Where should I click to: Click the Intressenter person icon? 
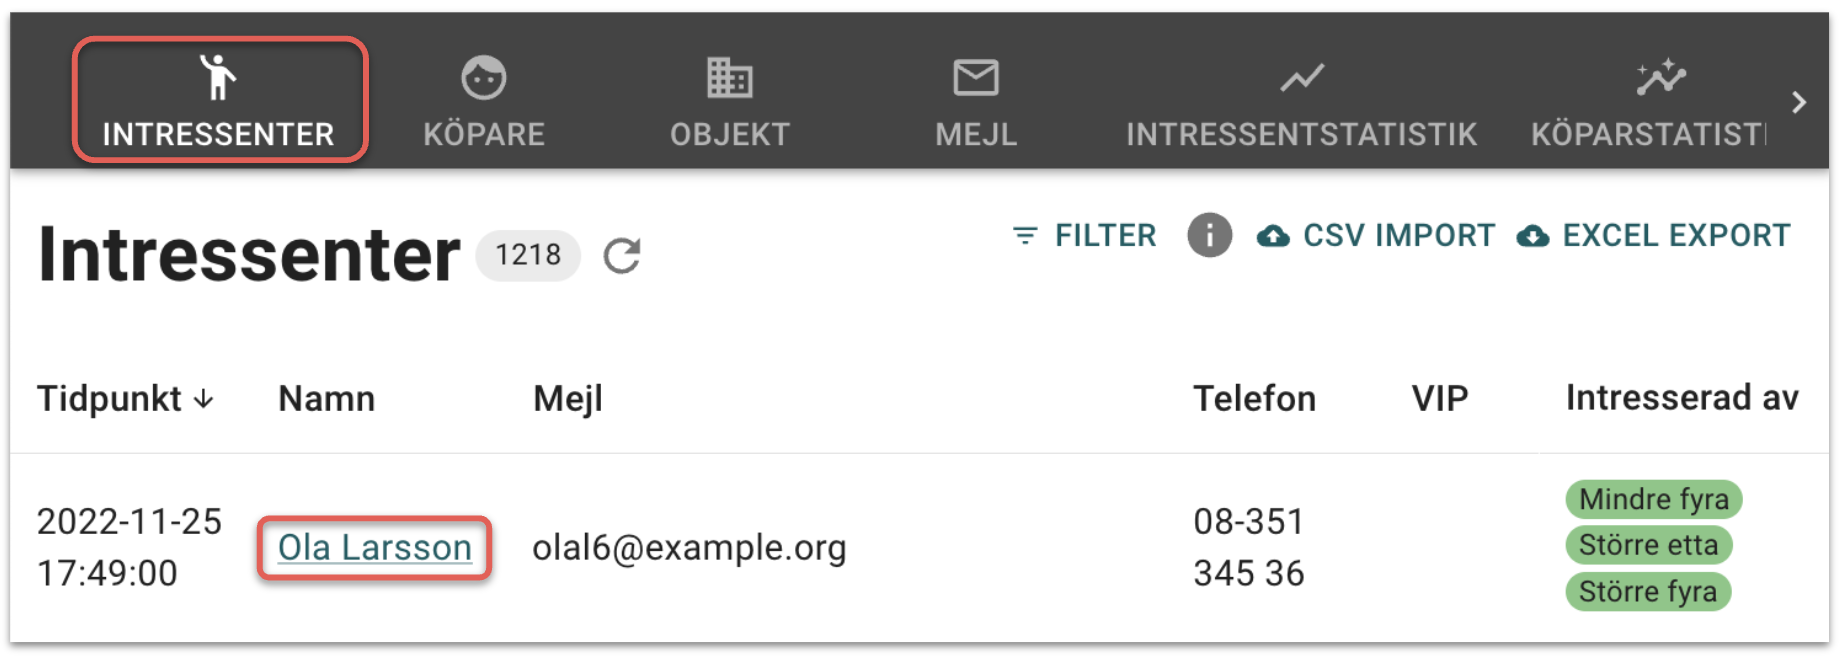pyautogui.click(x=217, y=77)
